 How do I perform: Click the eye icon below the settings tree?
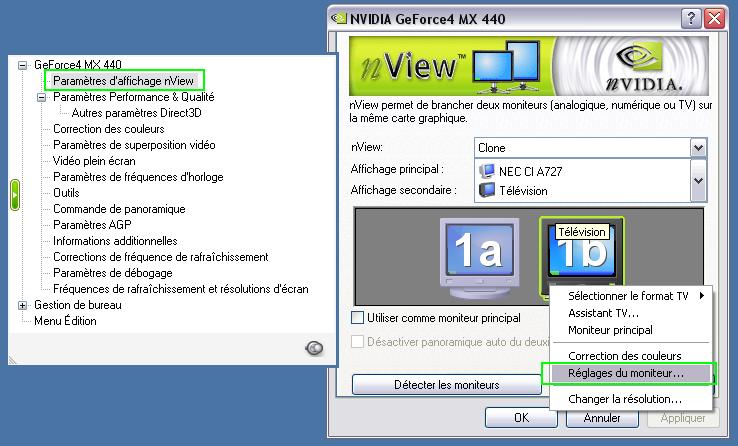tap(313, 348)
